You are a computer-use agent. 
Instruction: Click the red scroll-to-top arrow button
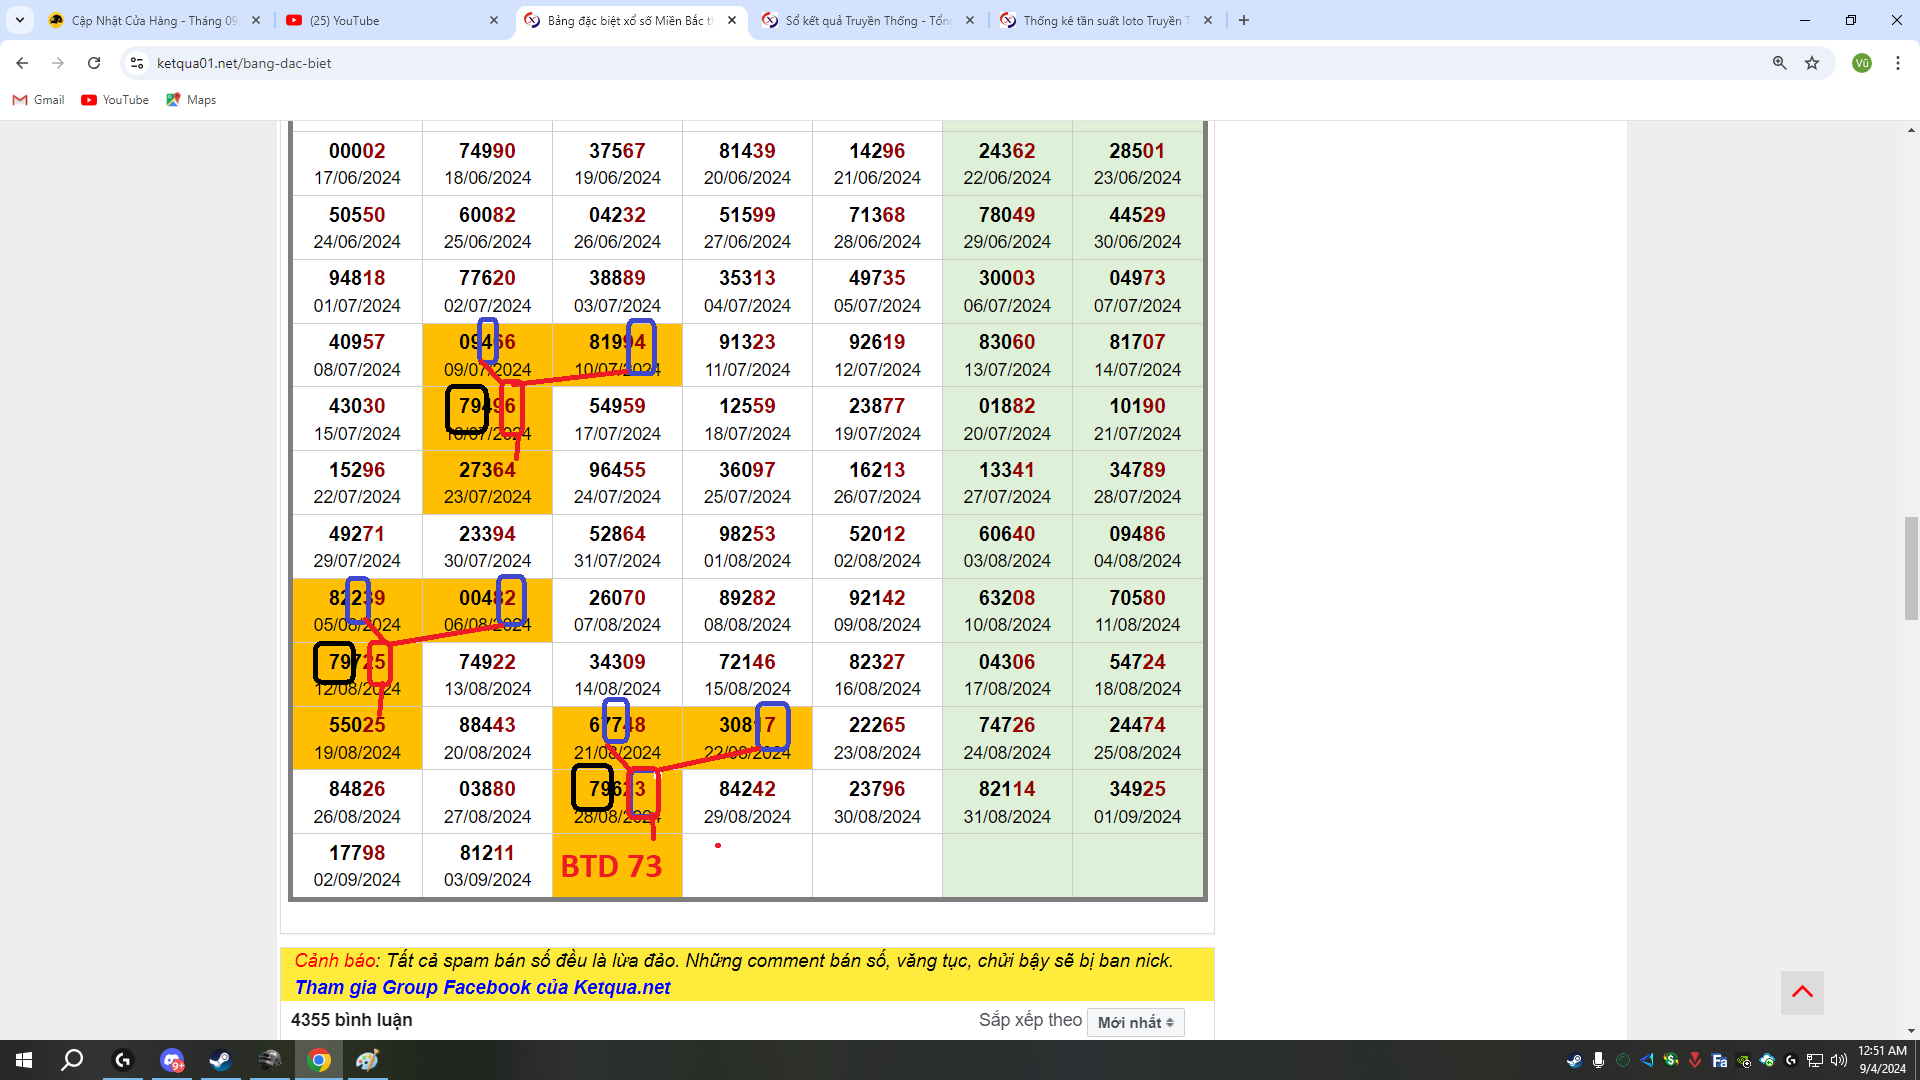tap(1802, 992)
